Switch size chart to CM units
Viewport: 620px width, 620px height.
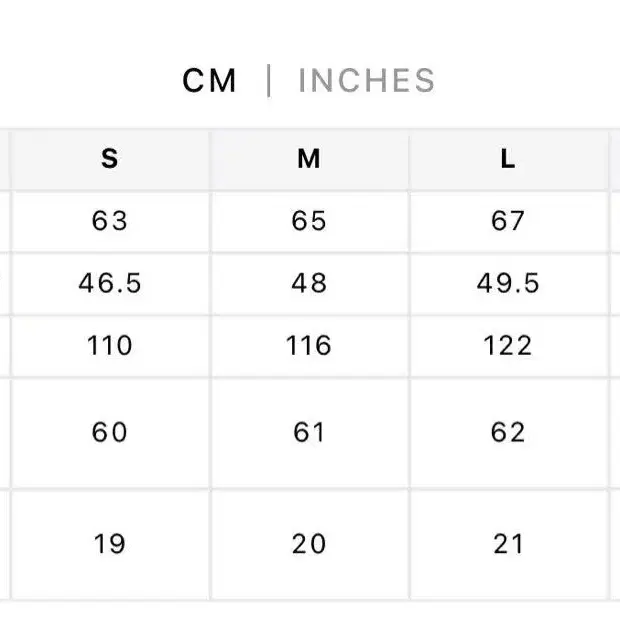click(x=209, y=81)
